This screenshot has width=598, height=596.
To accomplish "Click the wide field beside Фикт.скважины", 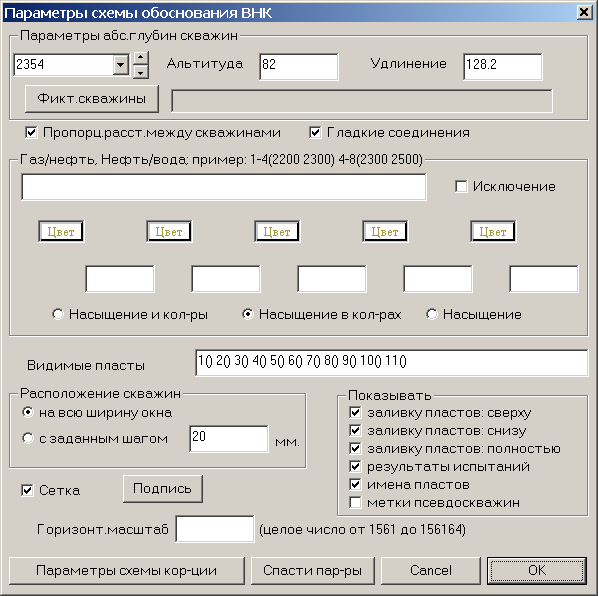I will [362, 101].
